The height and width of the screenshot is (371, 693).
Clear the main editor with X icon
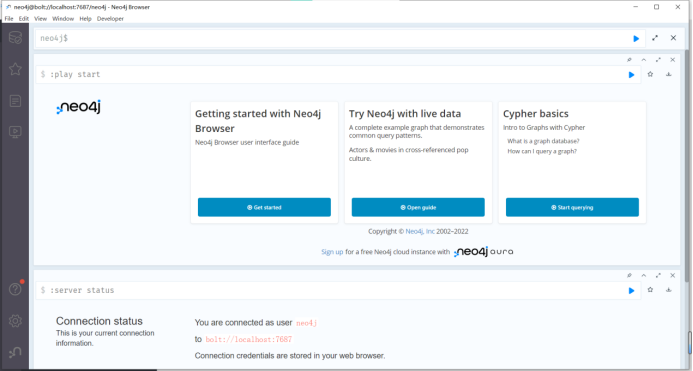[673, 38]
